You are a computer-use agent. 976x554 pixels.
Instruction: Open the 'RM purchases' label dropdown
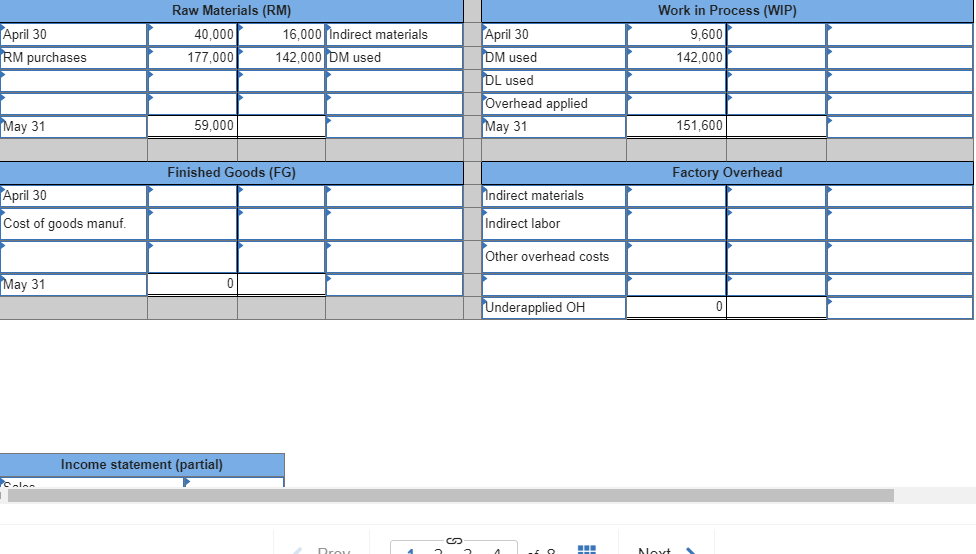pyautogui.click(x=73, y=57)
